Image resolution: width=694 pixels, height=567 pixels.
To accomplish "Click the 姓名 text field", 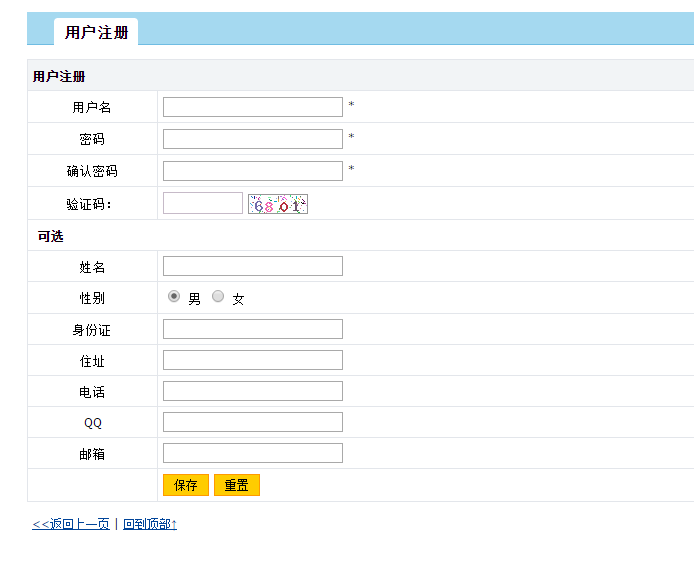I will coord(252,266).
